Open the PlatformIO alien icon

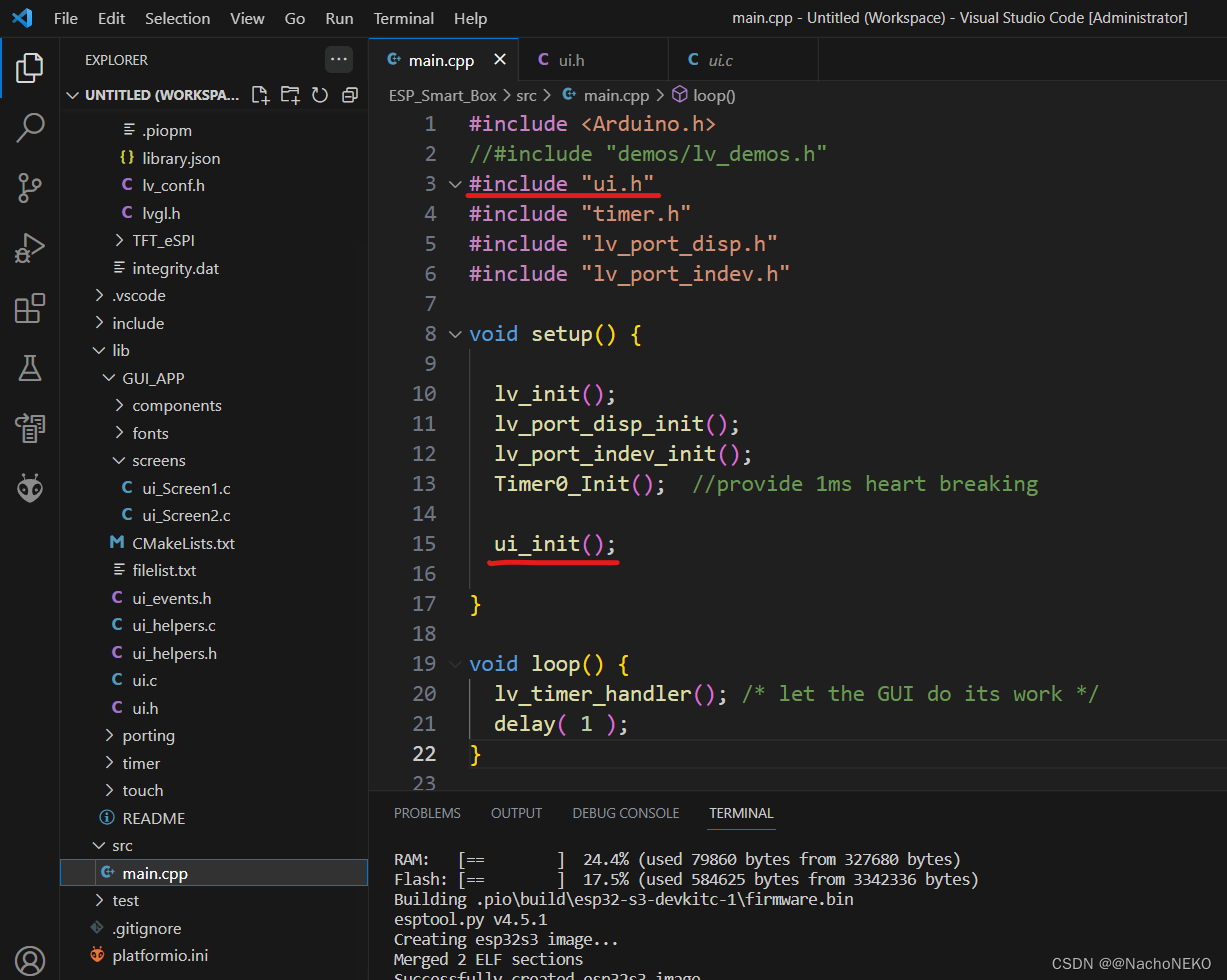click(x=30, y=488)
